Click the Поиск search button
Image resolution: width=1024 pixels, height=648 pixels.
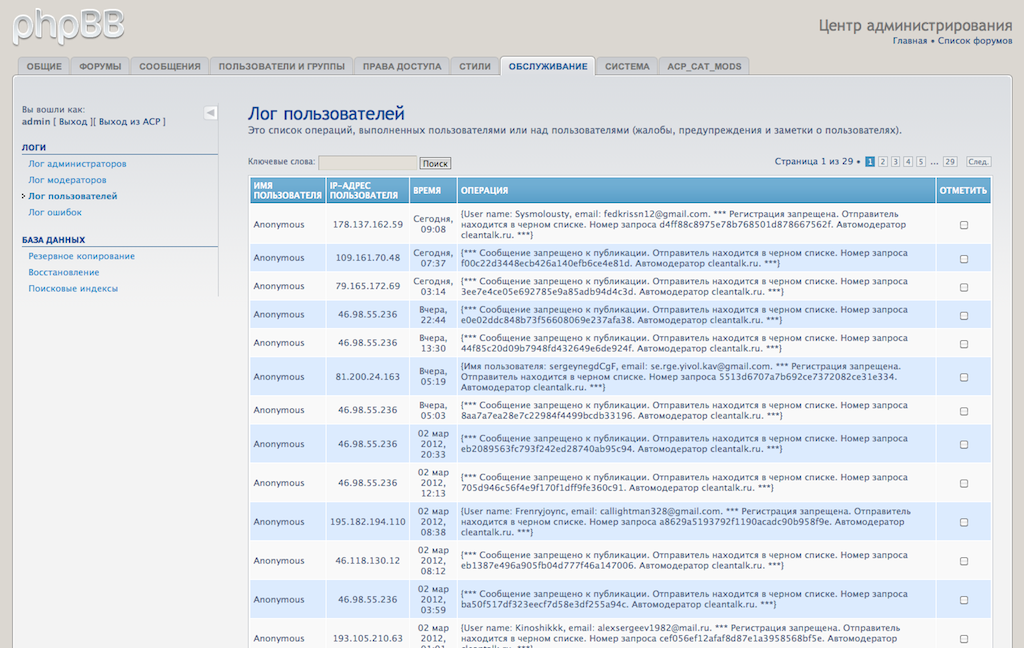coord(435,163)
